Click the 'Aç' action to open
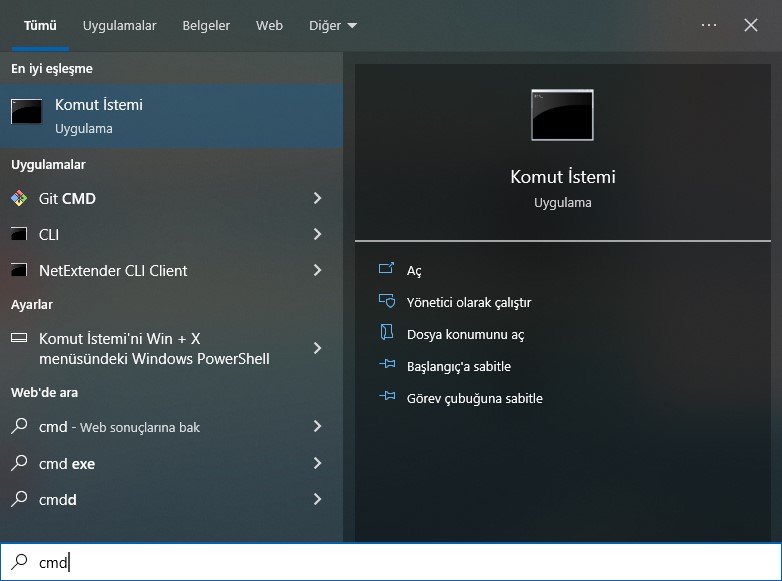782x581 pixels. (x=414, y=270)
